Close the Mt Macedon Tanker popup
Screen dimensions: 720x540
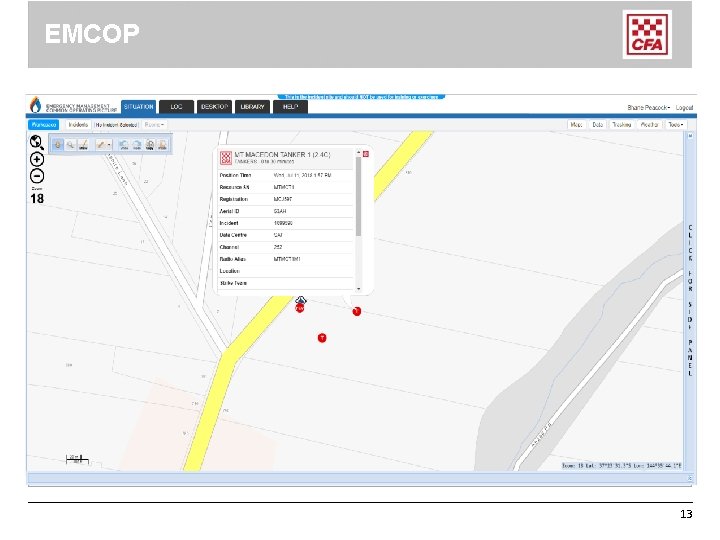[x=366, y=154]
